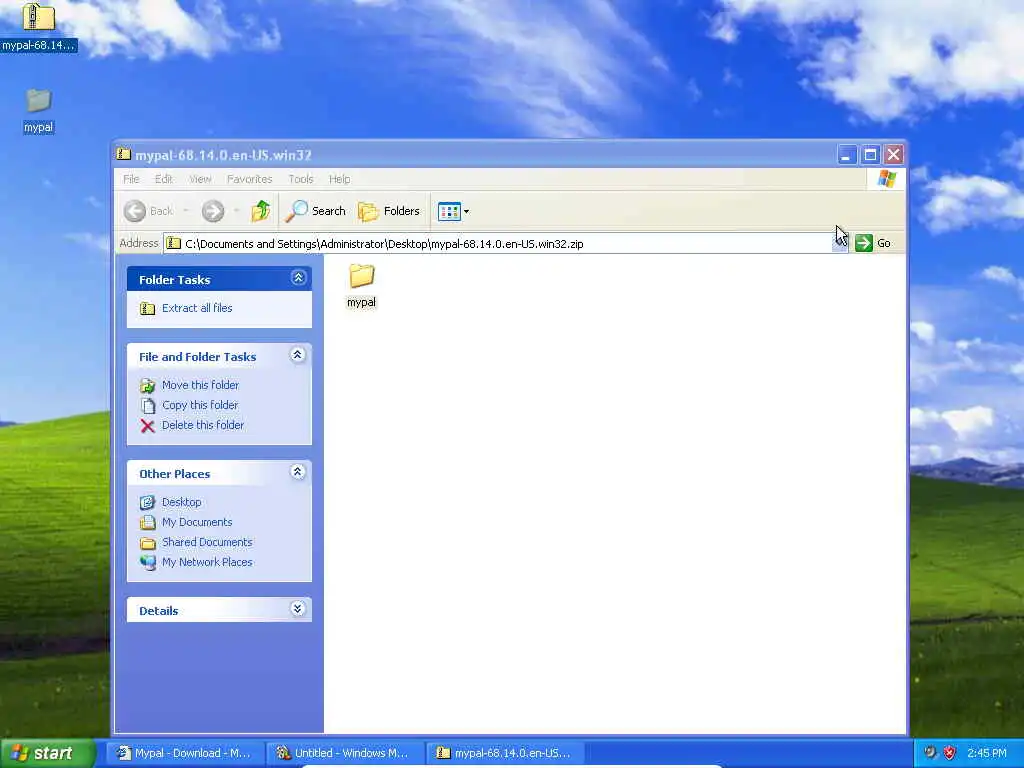Click the Windows flag logo in menu bar
The width and height of the screenshot is (1024, 768).
coord(887,178)
